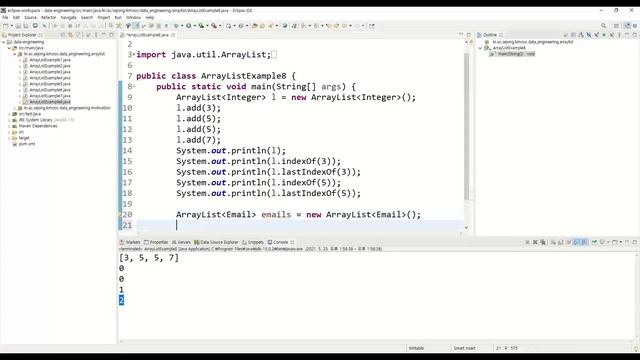Expand the target folder node
The height and width of the screenshot is (360, 640).
tap(9, 138)
